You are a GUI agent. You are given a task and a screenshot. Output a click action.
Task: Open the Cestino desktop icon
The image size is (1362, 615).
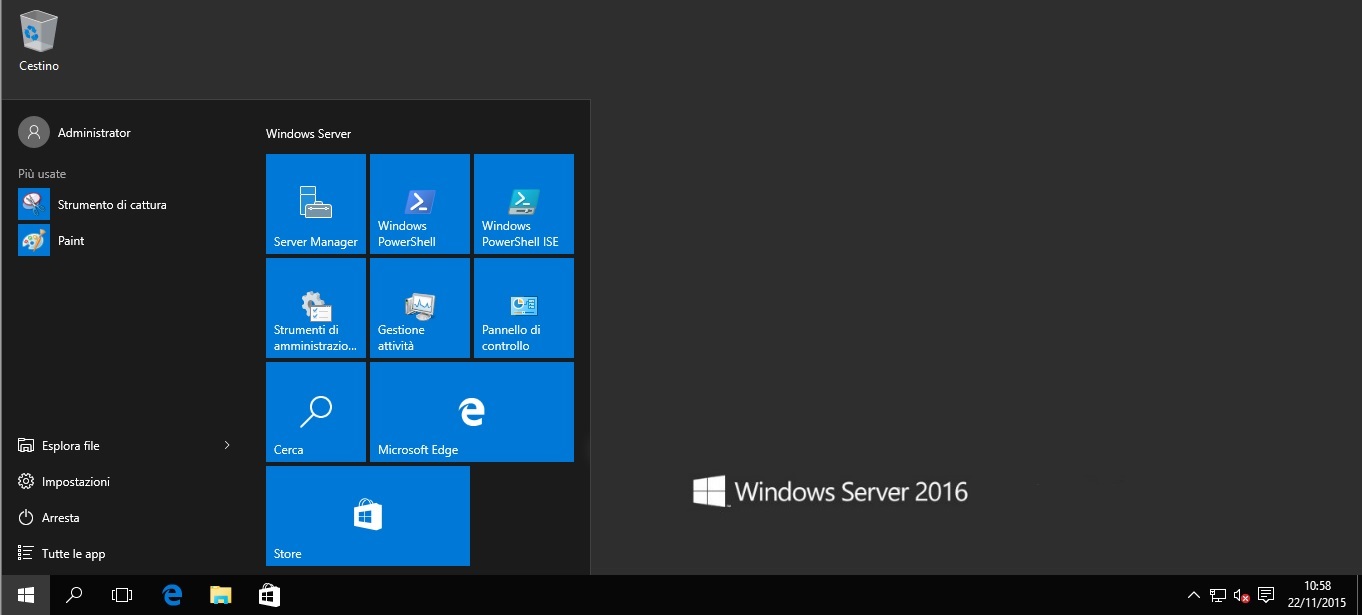click(x=39, y=42)
